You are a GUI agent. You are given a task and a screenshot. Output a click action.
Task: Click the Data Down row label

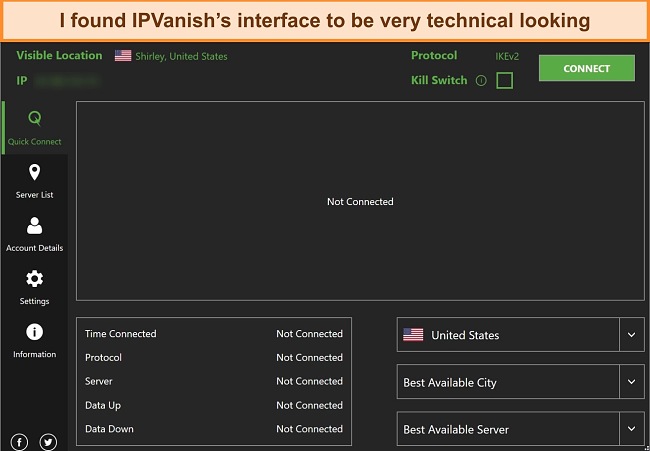[109, 429]
